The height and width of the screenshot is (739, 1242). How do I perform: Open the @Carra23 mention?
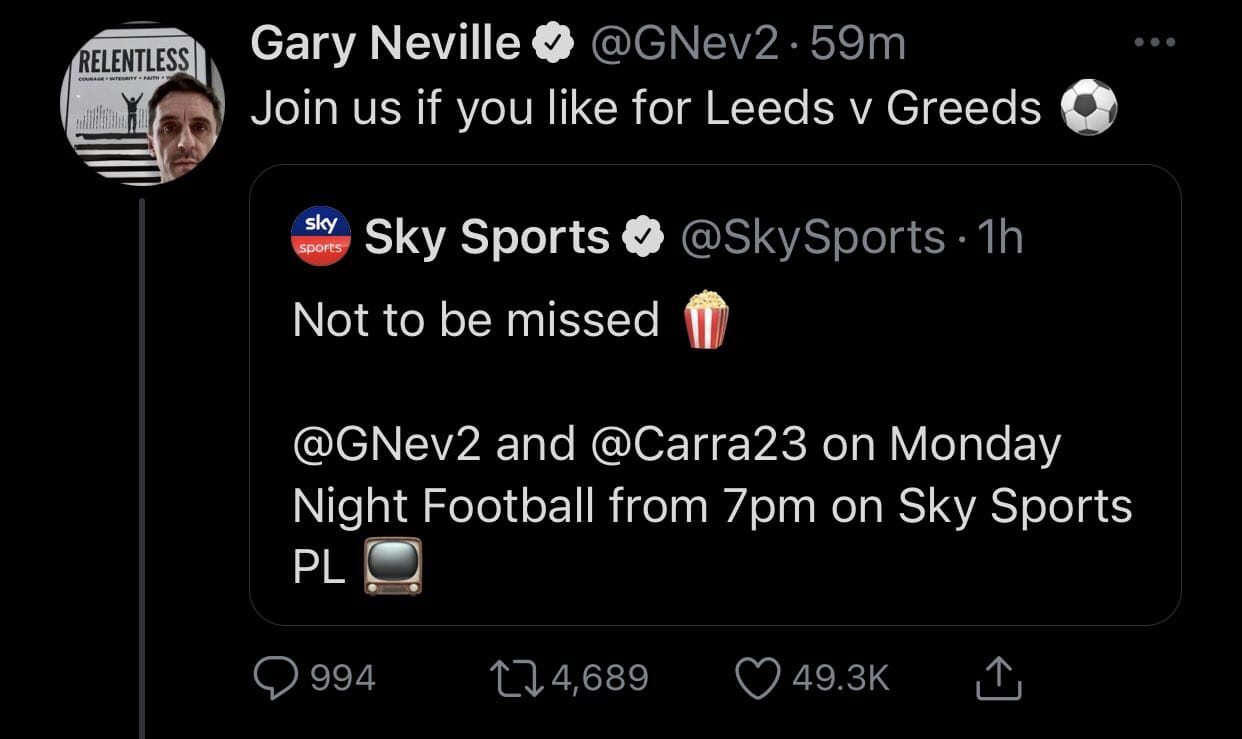(x=699, y=445)
